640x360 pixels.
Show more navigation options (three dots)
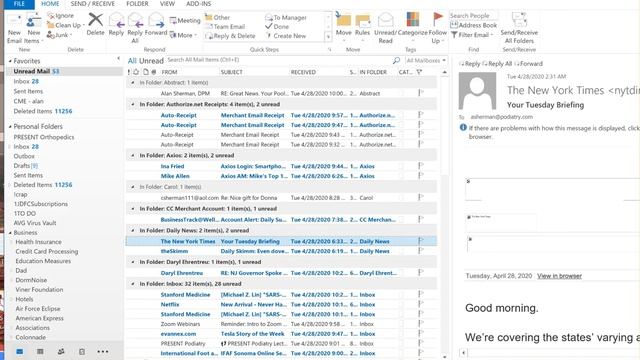pyautogui.click(x=103, y=351)
